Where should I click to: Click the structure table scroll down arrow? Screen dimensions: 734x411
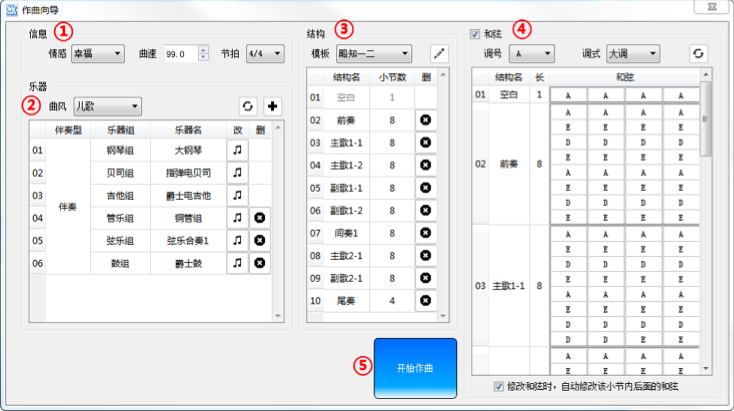(x=443, y=316)
